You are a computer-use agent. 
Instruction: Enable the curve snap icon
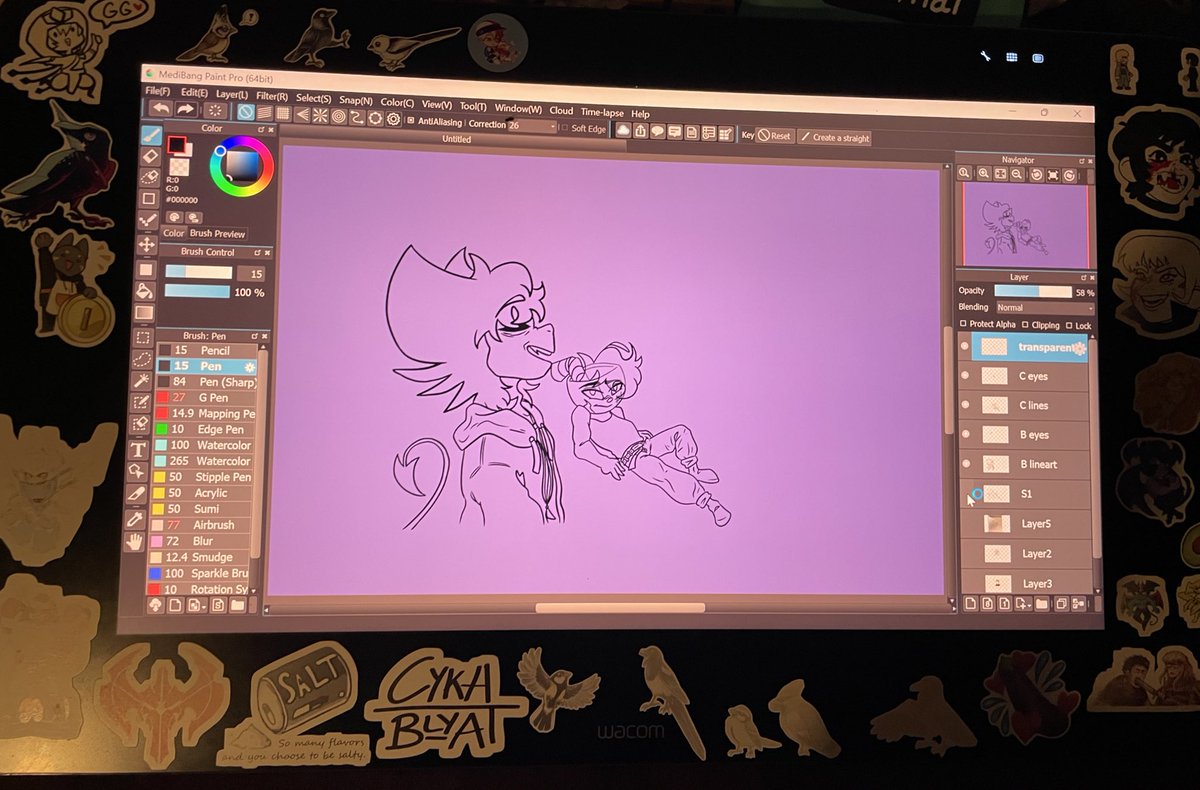(357, 118)
